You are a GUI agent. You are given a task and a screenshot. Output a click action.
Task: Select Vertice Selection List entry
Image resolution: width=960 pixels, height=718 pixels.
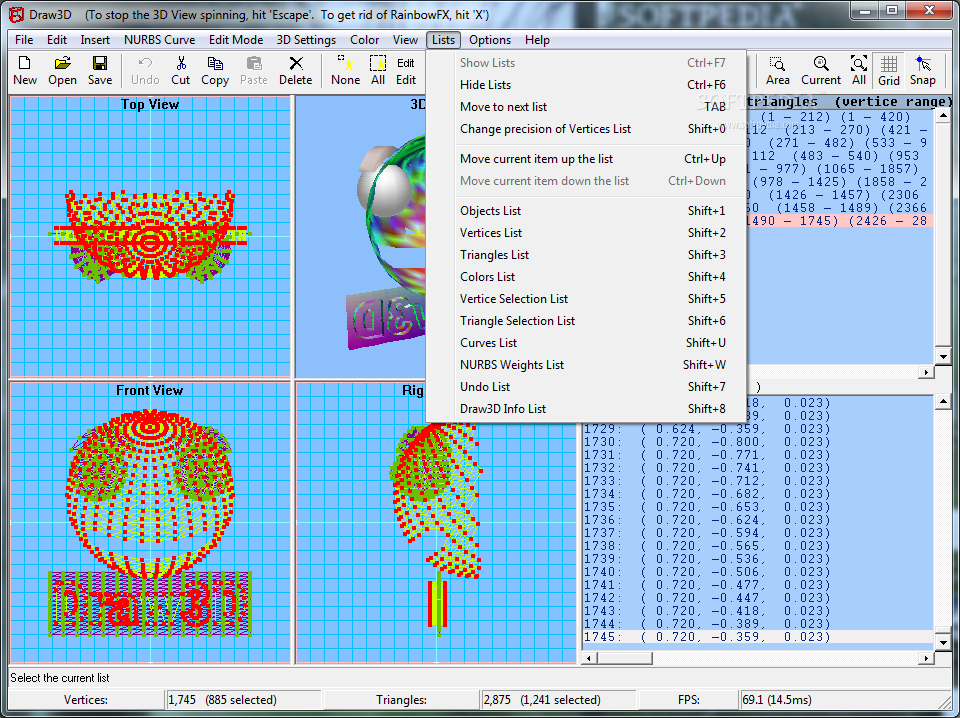coord(586,299)
